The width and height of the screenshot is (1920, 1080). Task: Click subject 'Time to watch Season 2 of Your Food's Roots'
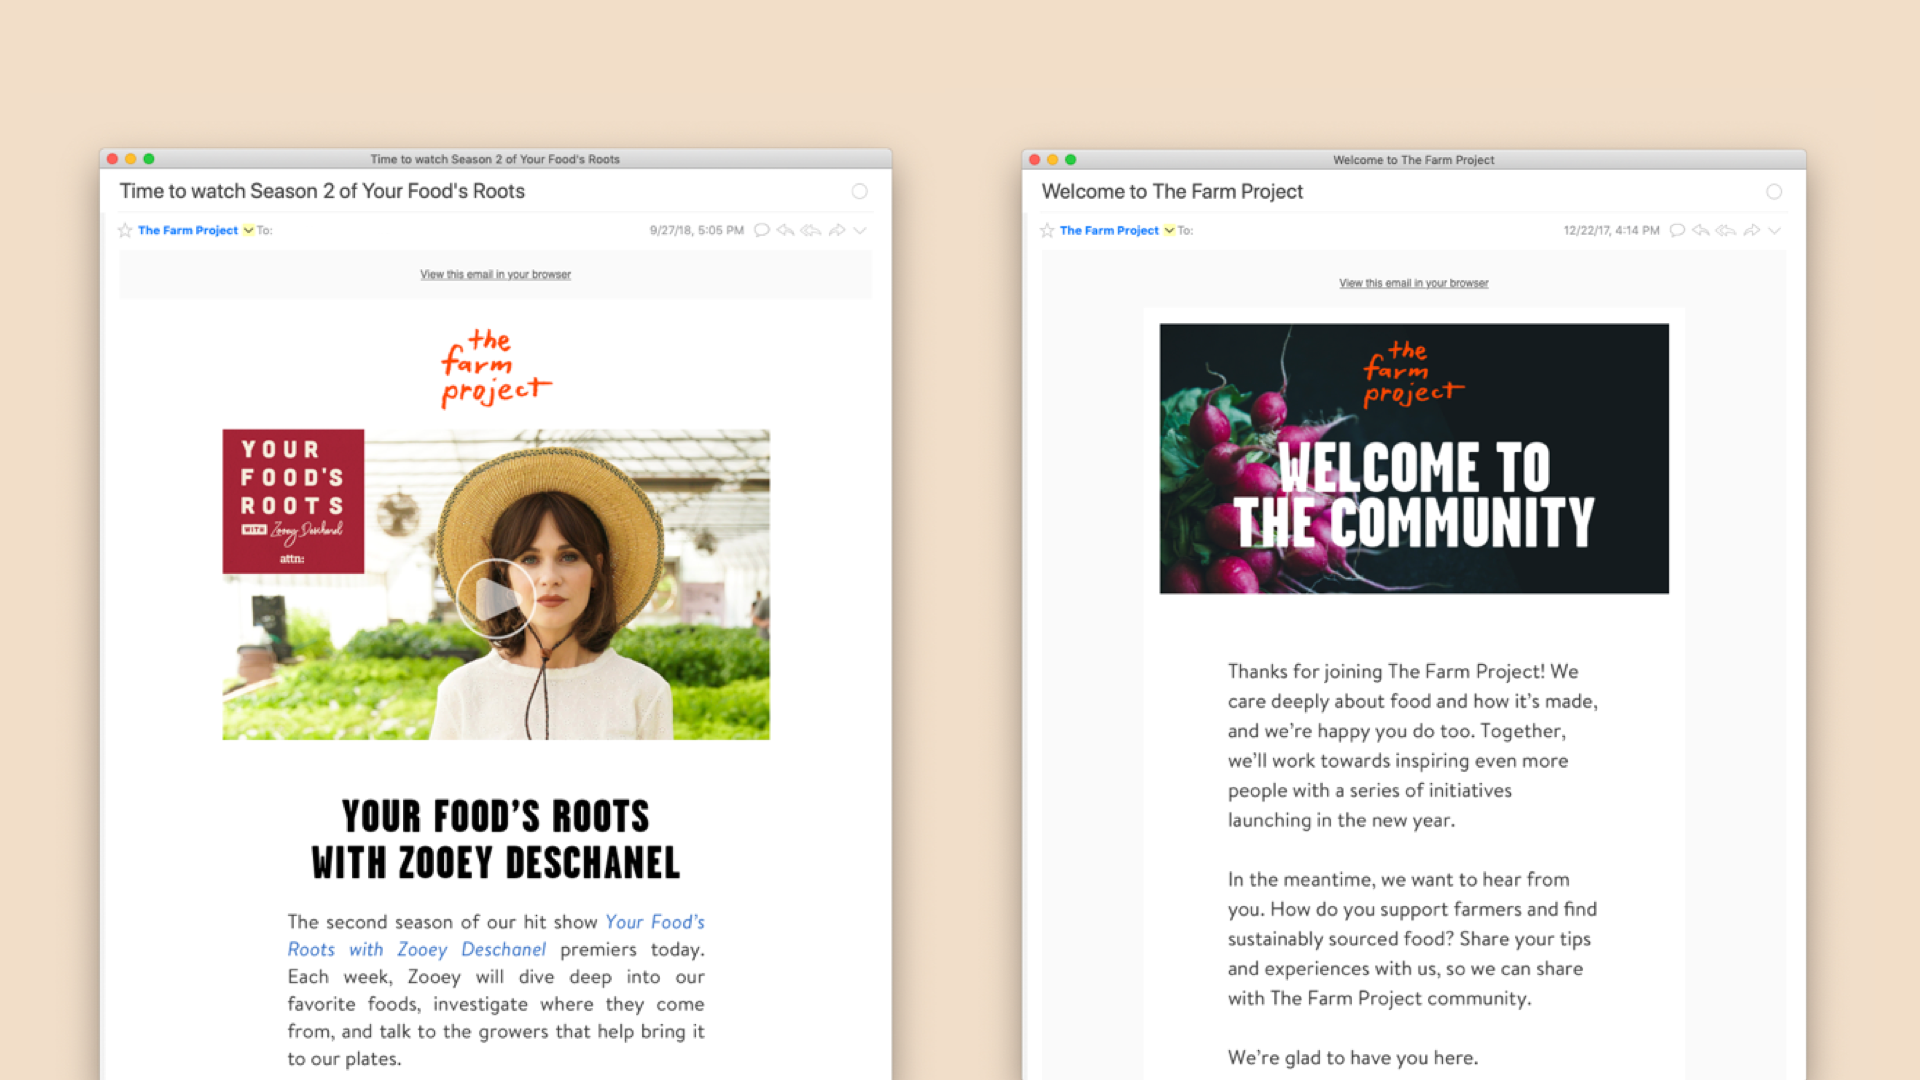pyautogui.click(x=322, y=191)
